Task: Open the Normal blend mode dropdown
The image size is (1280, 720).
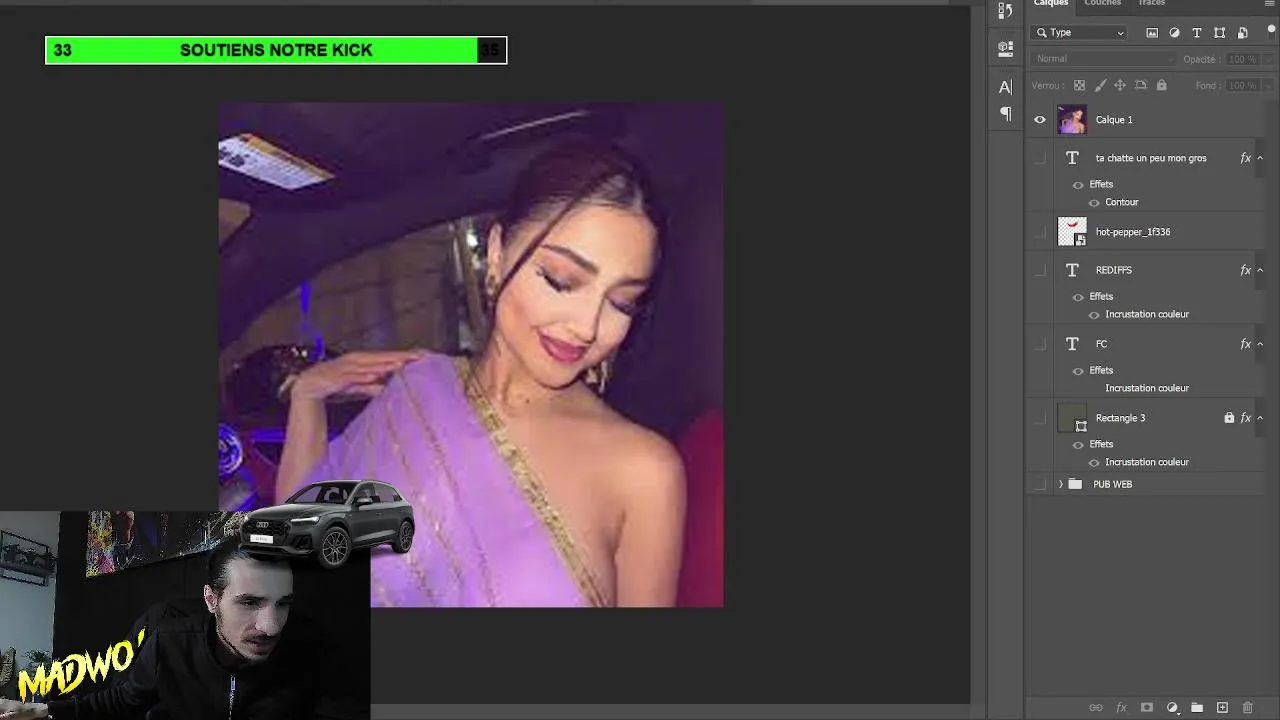Action: pos(1104,59)
